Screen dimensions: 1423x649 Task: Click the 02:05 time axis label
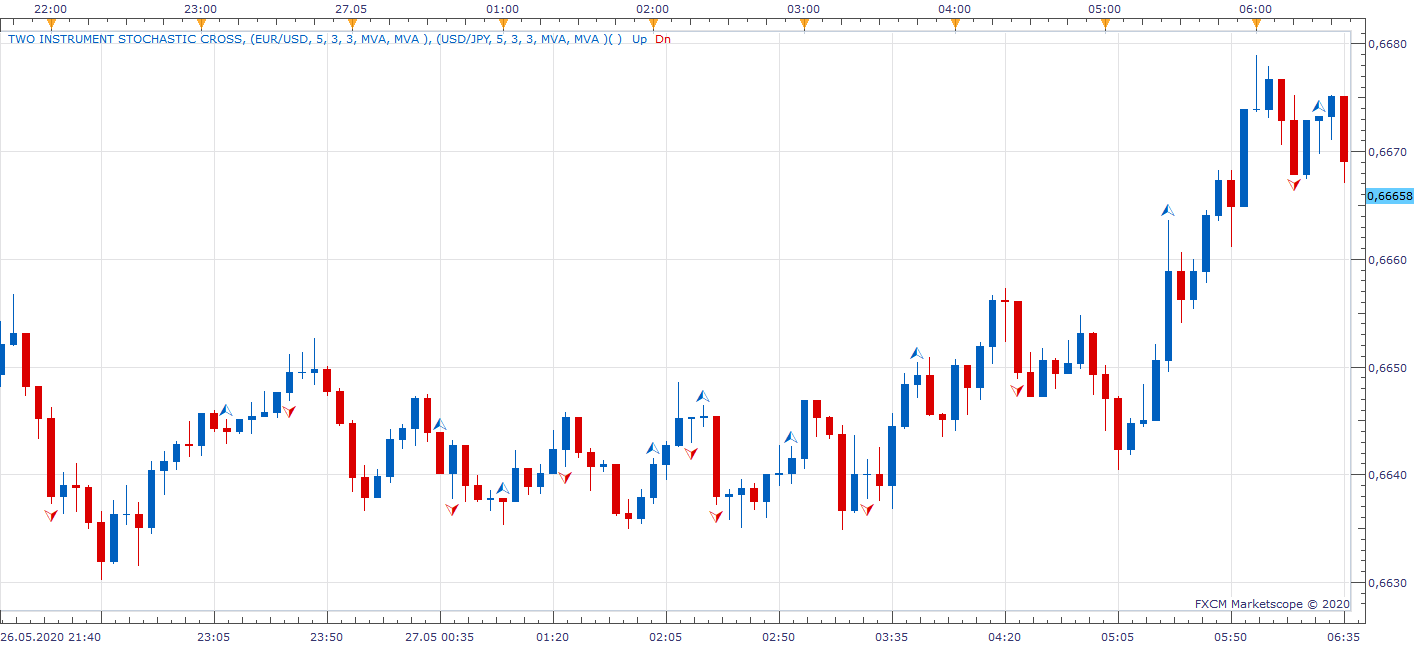pos(665,636)
